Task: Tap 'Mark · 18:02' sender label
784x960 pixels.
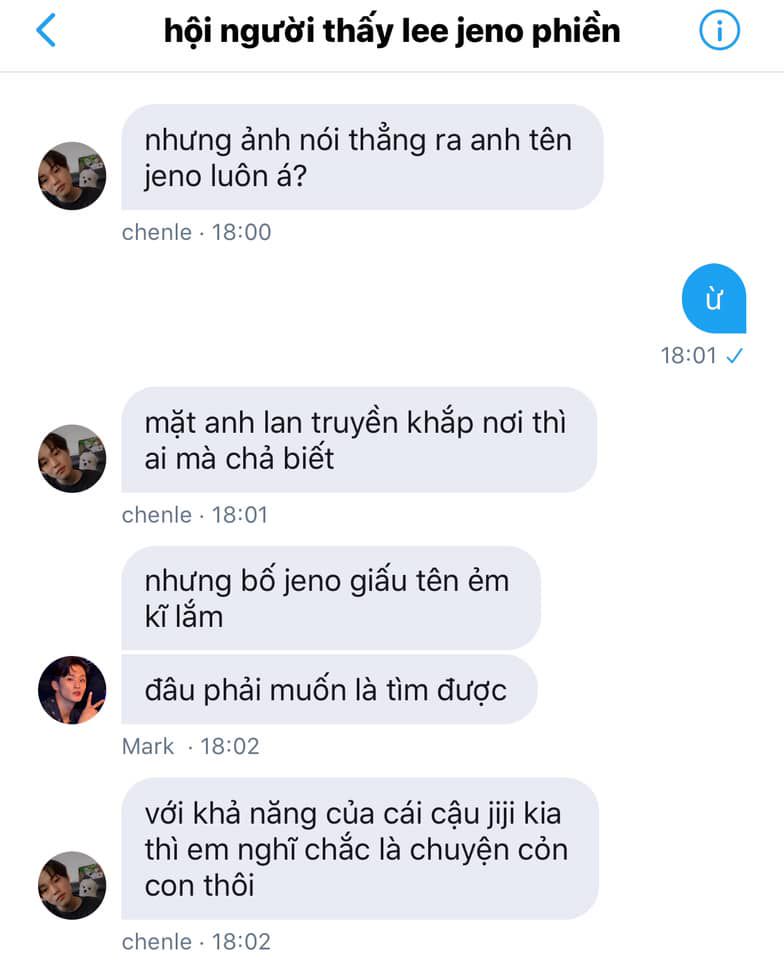Action: tap(190, 746)
